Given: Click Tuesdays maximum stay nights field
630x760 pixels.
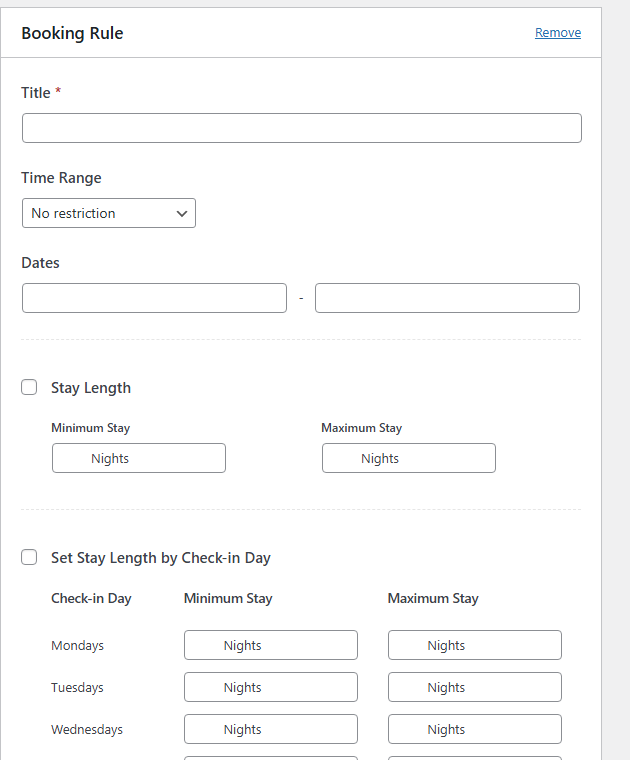Looking at the screenshot, I should coord(474,687).
